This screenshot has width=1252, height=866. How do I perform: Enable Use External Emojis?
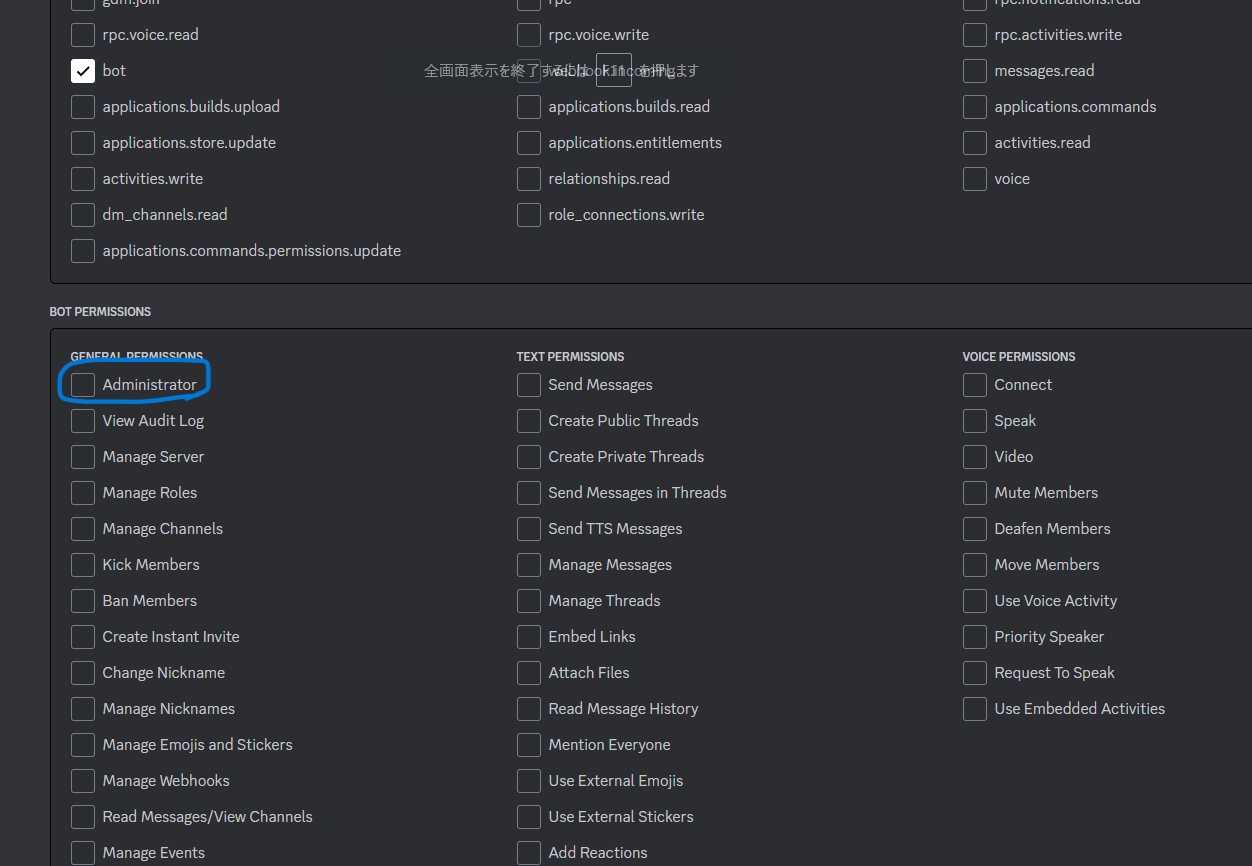tap(529, 781)
